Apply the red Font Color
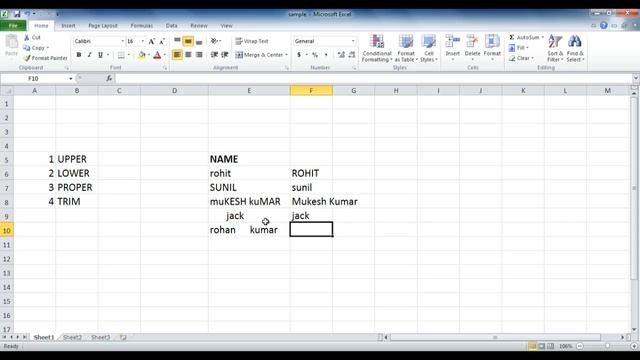Screen dimensions: 640x360 coord(157,55)
